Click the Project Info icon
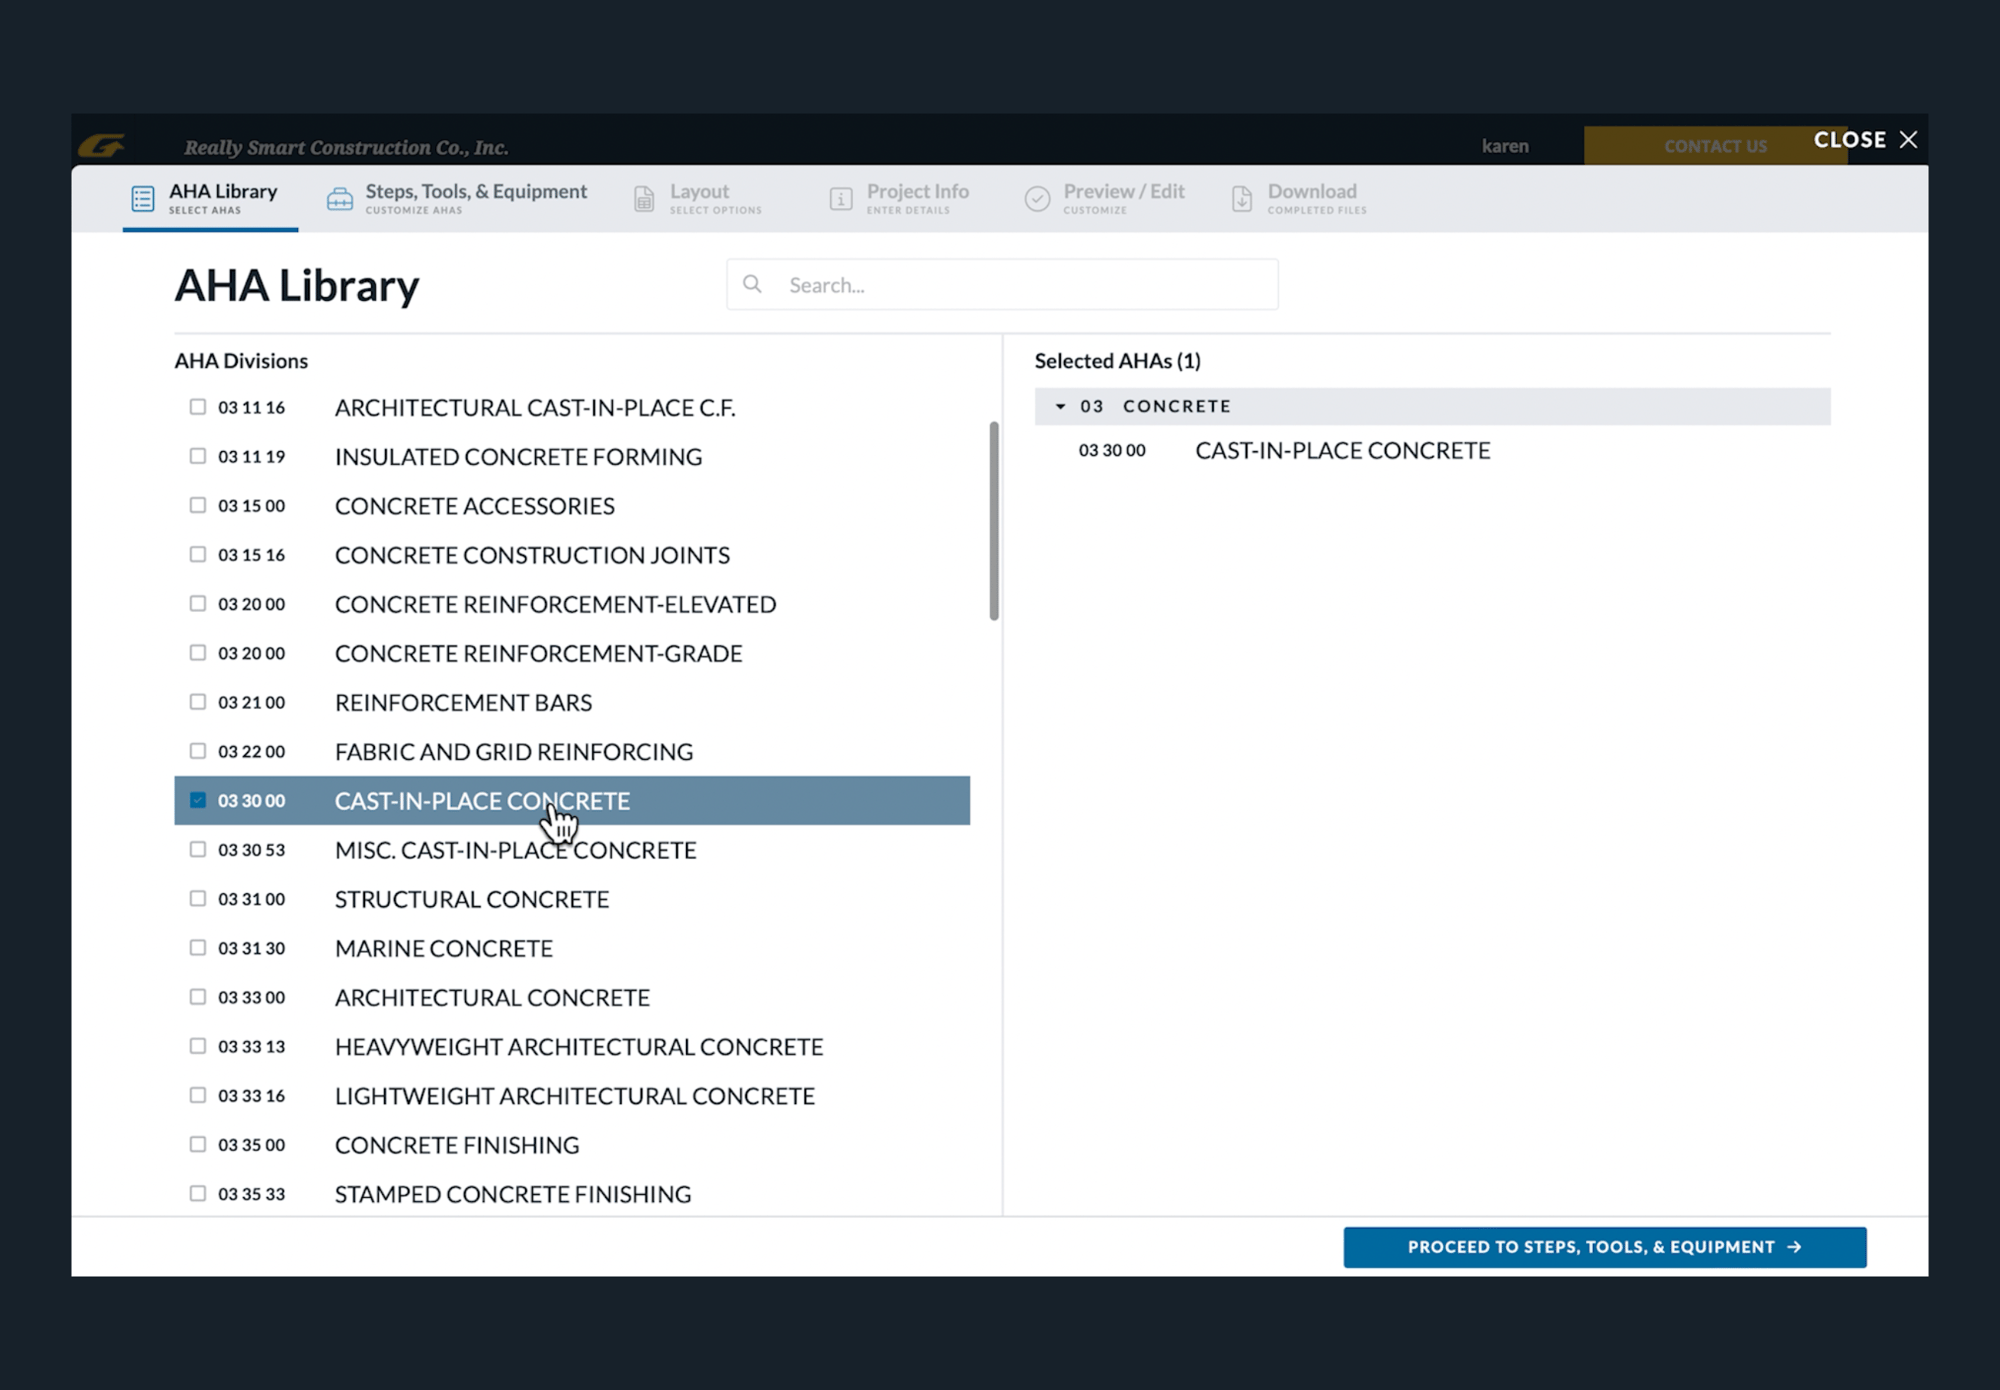This screenshot has height=1390, width=2000. tap(841, 198)
